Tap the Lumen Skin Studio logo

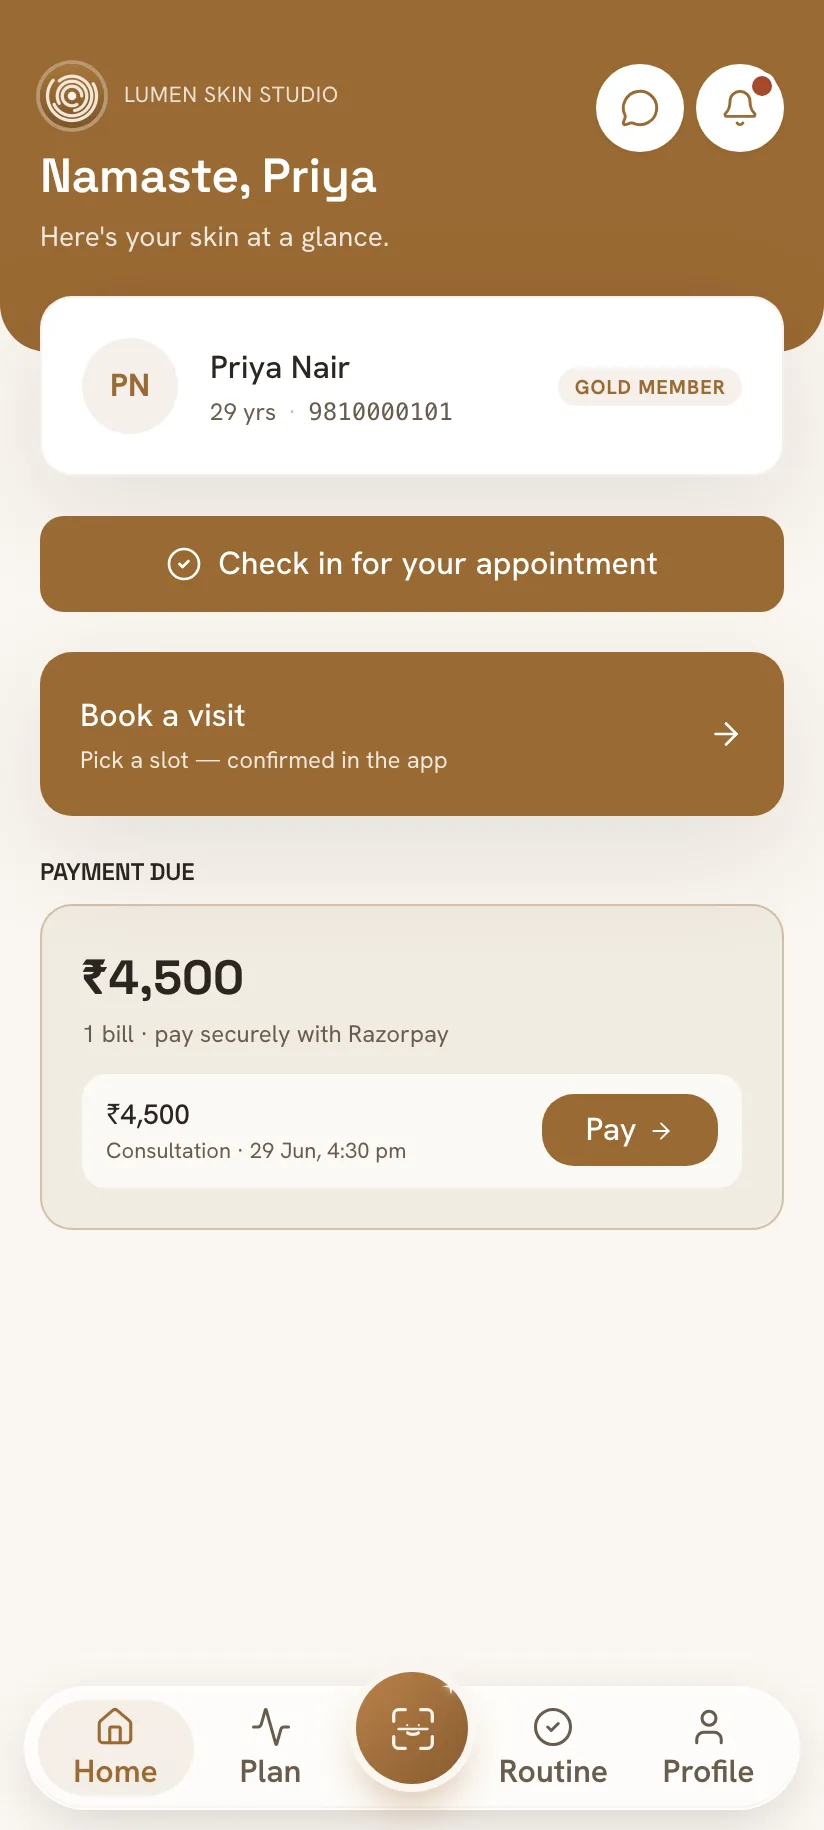72,96
